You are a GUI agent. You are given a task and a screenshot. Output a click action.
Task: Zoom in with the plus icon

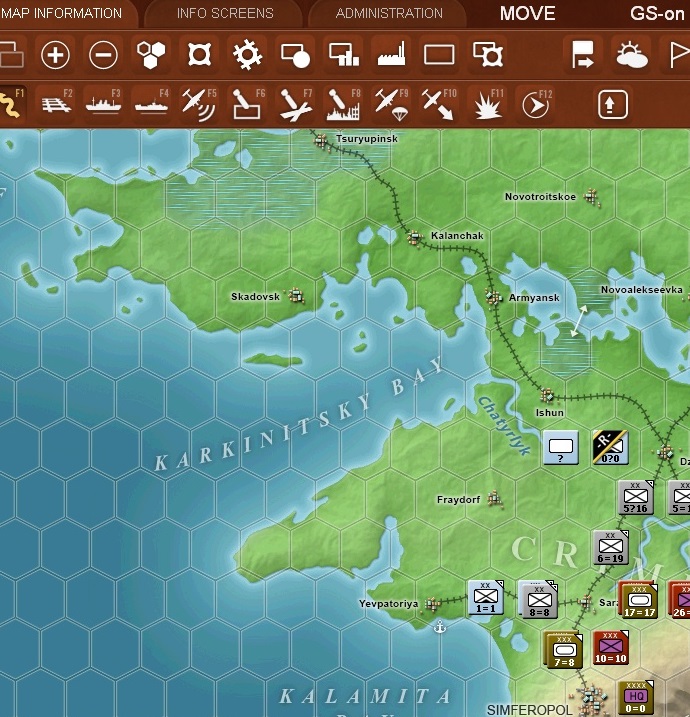(x=55, y=55)
